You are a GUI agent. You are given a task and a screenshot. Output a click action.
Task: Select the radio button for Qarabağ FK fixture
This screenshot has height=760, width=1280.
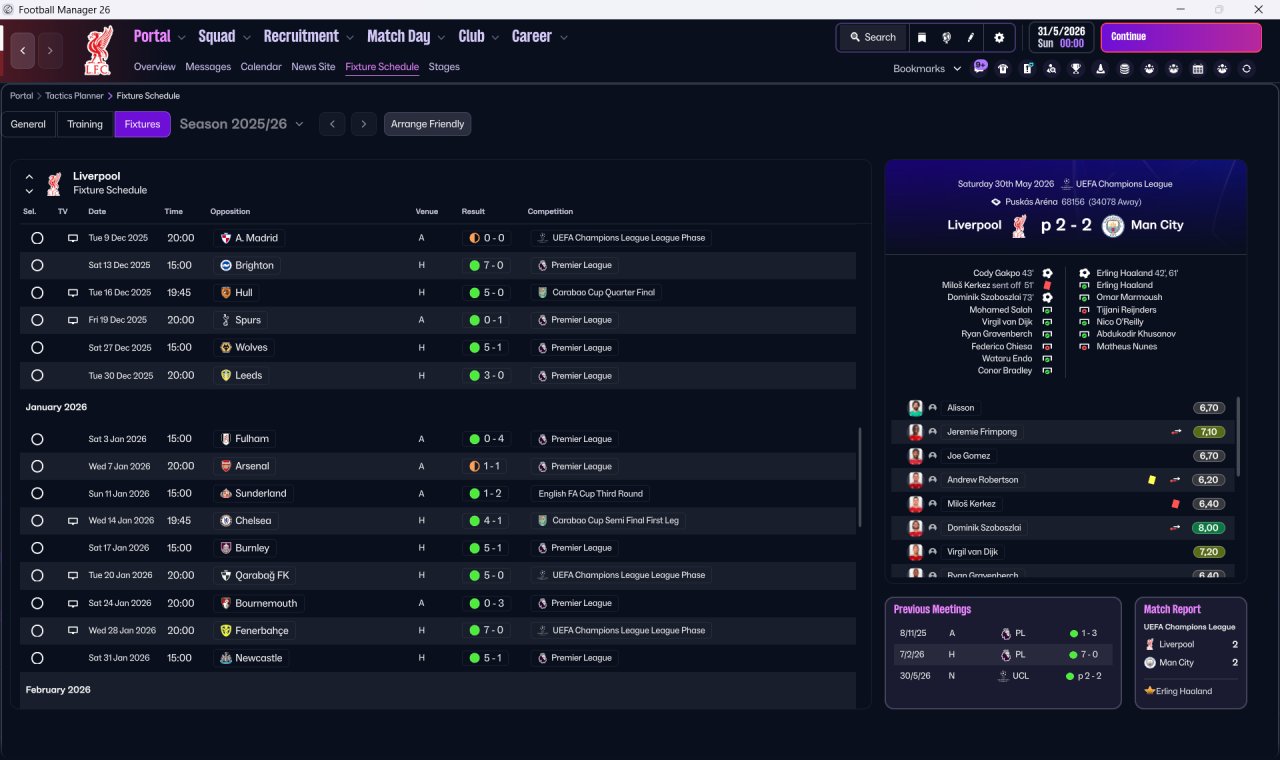click(37, 576)
